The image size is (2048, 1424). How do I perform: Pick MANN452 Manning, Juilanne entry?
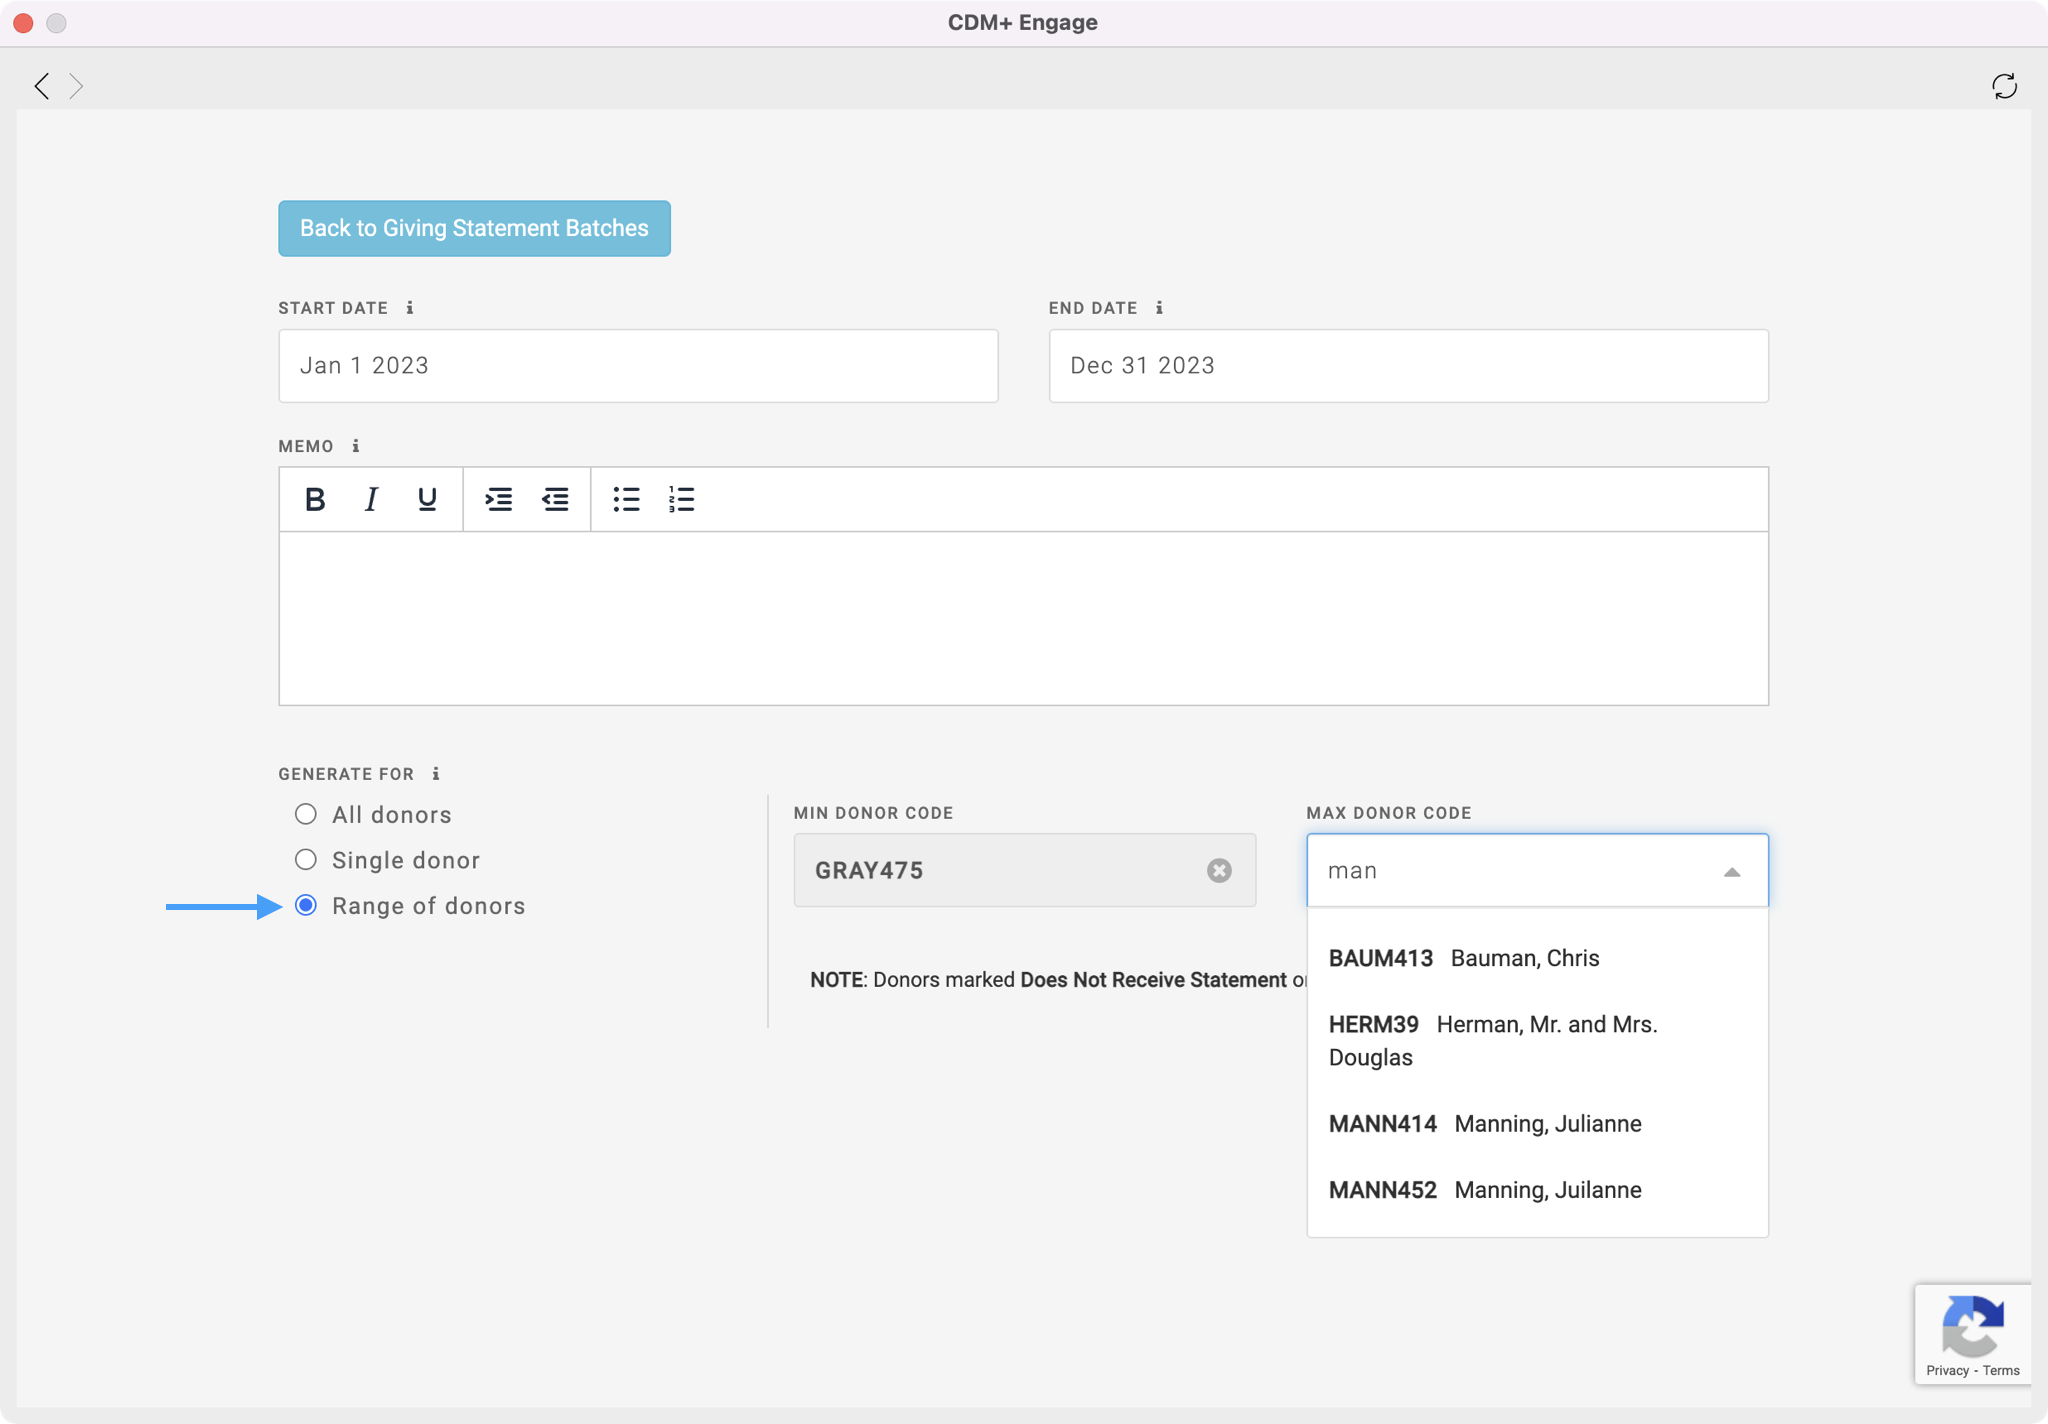click(1485, 1190)
